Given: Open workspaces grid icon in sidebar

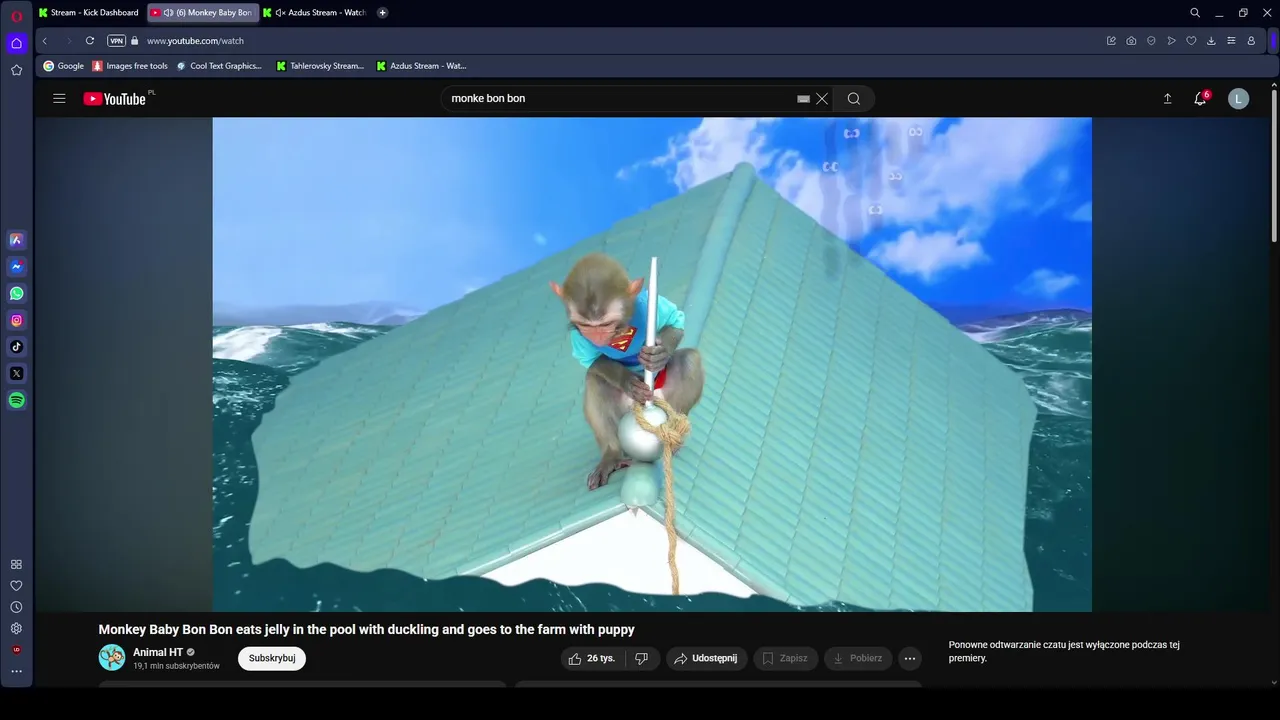Looking at the screenshot, I should point(16,565).
